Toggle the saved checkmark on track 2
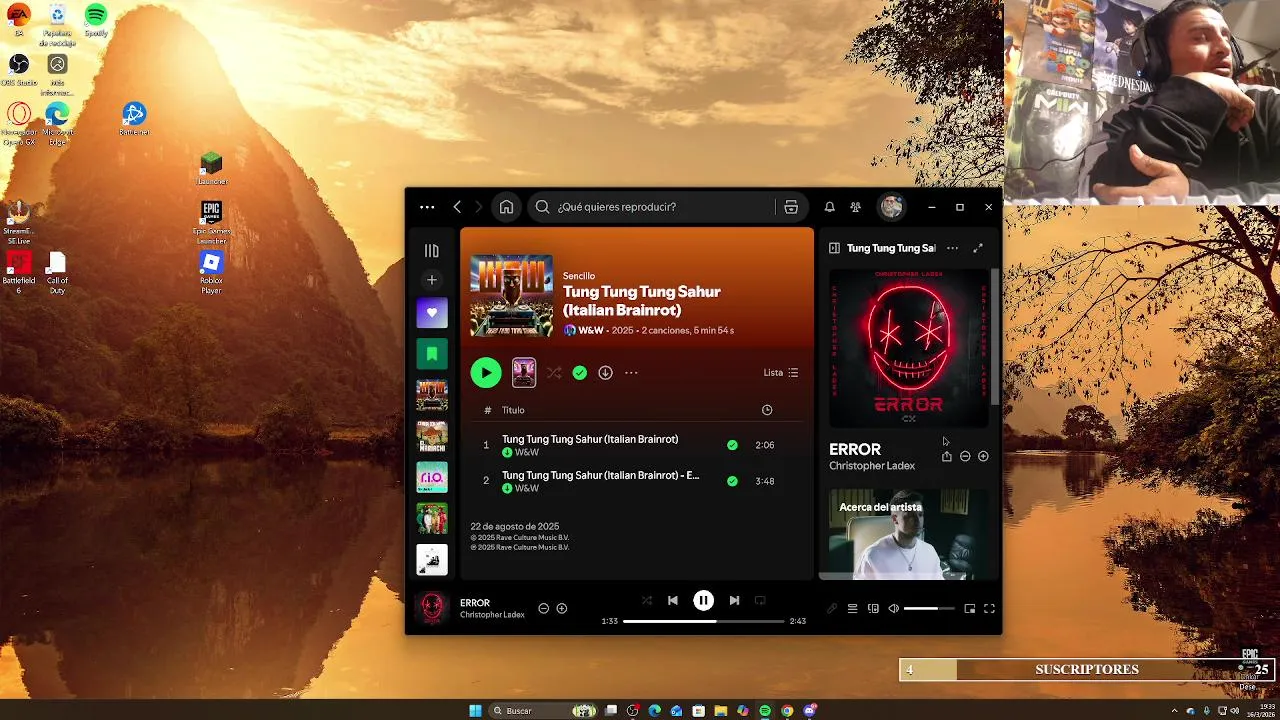 pos(732,481)
